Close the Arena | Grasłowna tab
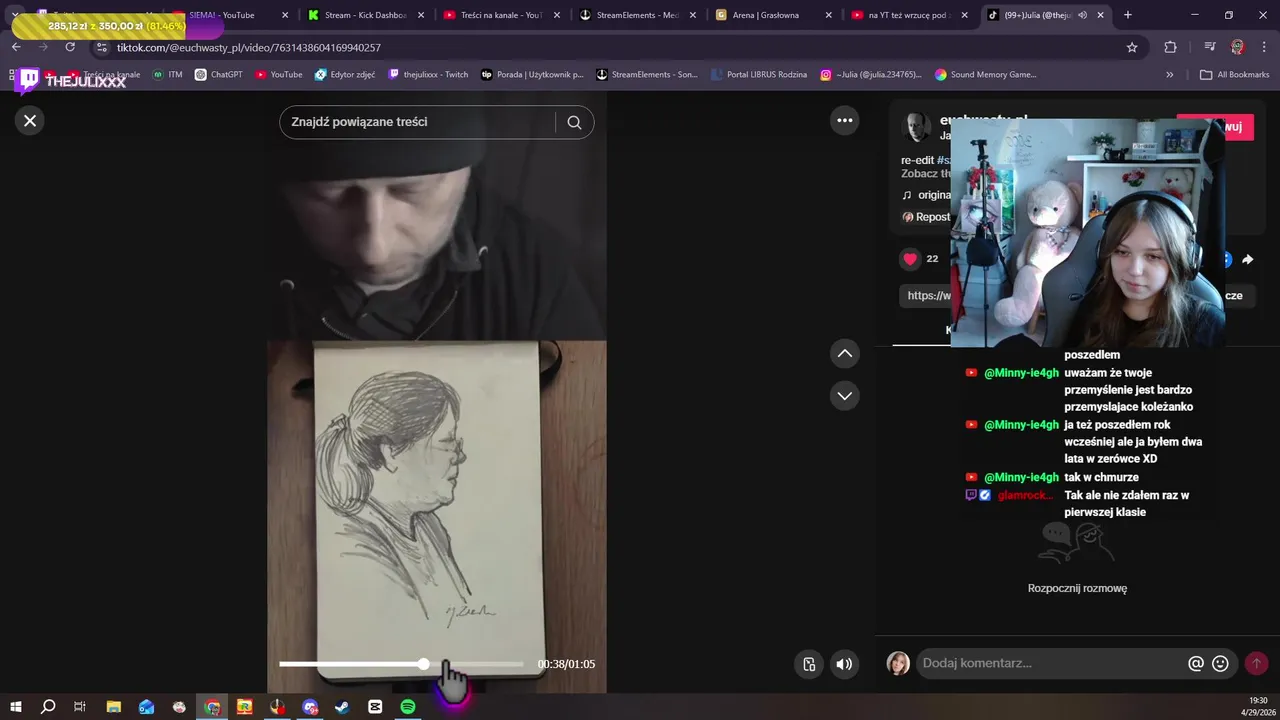 point(828,15)
